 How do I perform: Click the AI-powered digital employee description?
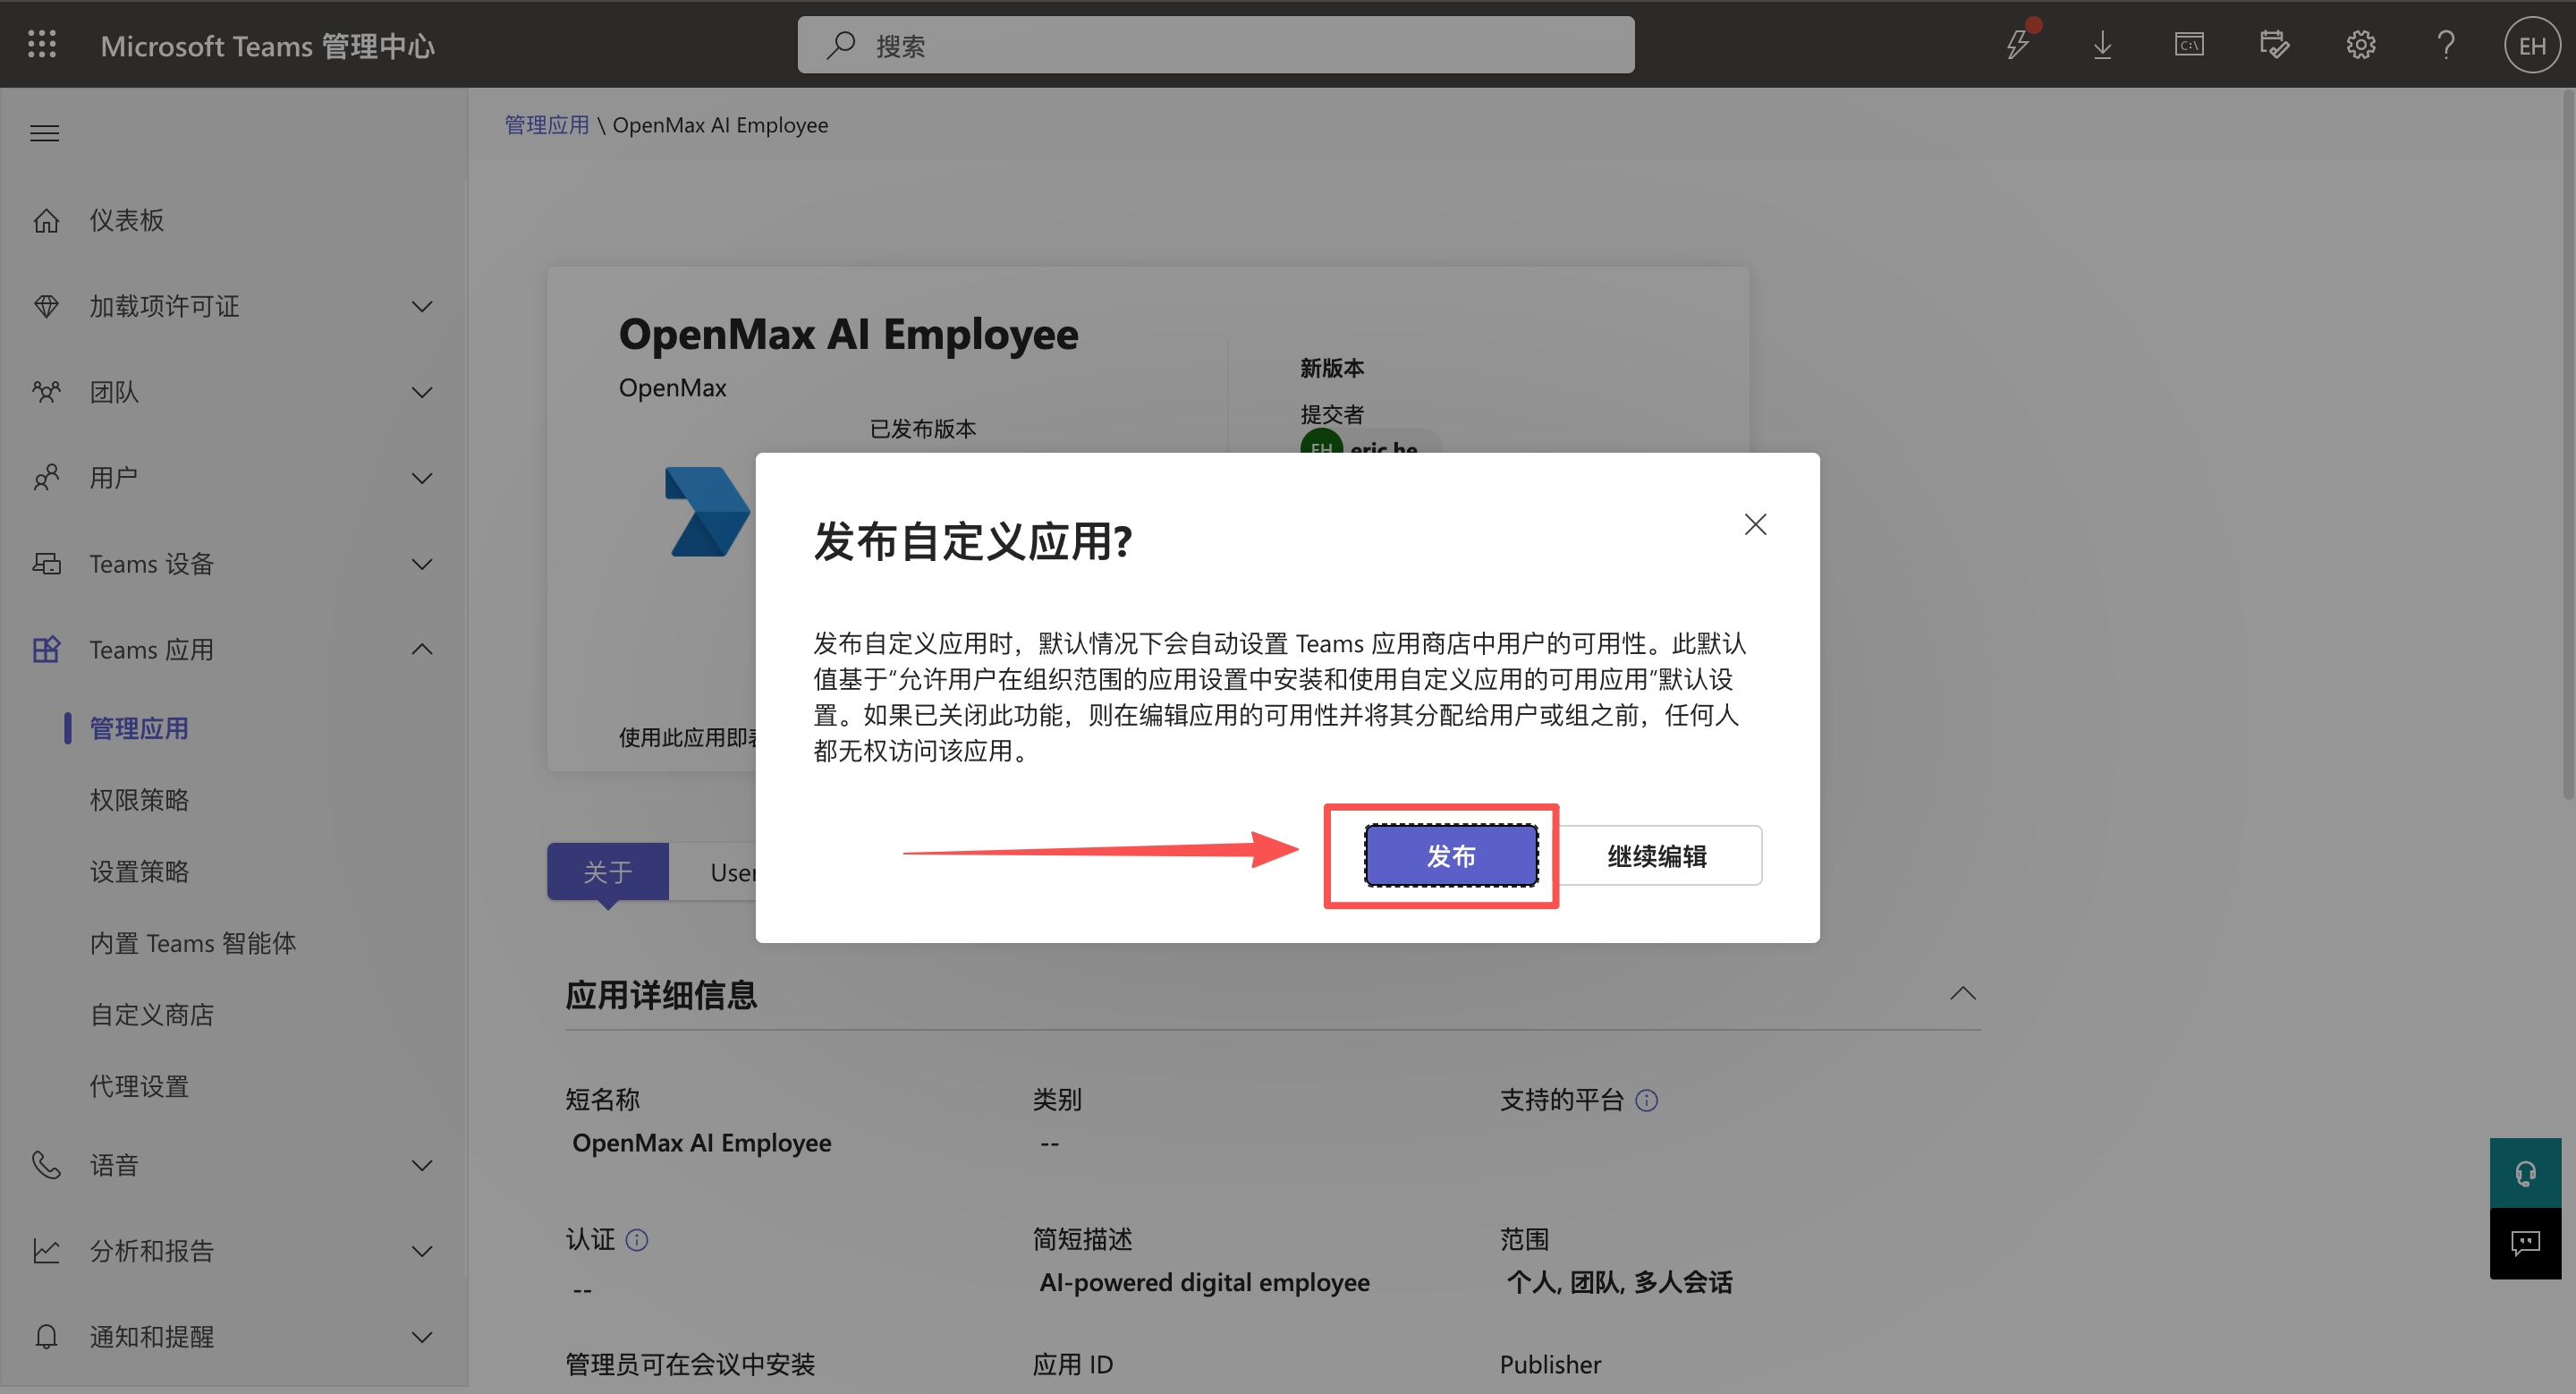point(1204,1283)
